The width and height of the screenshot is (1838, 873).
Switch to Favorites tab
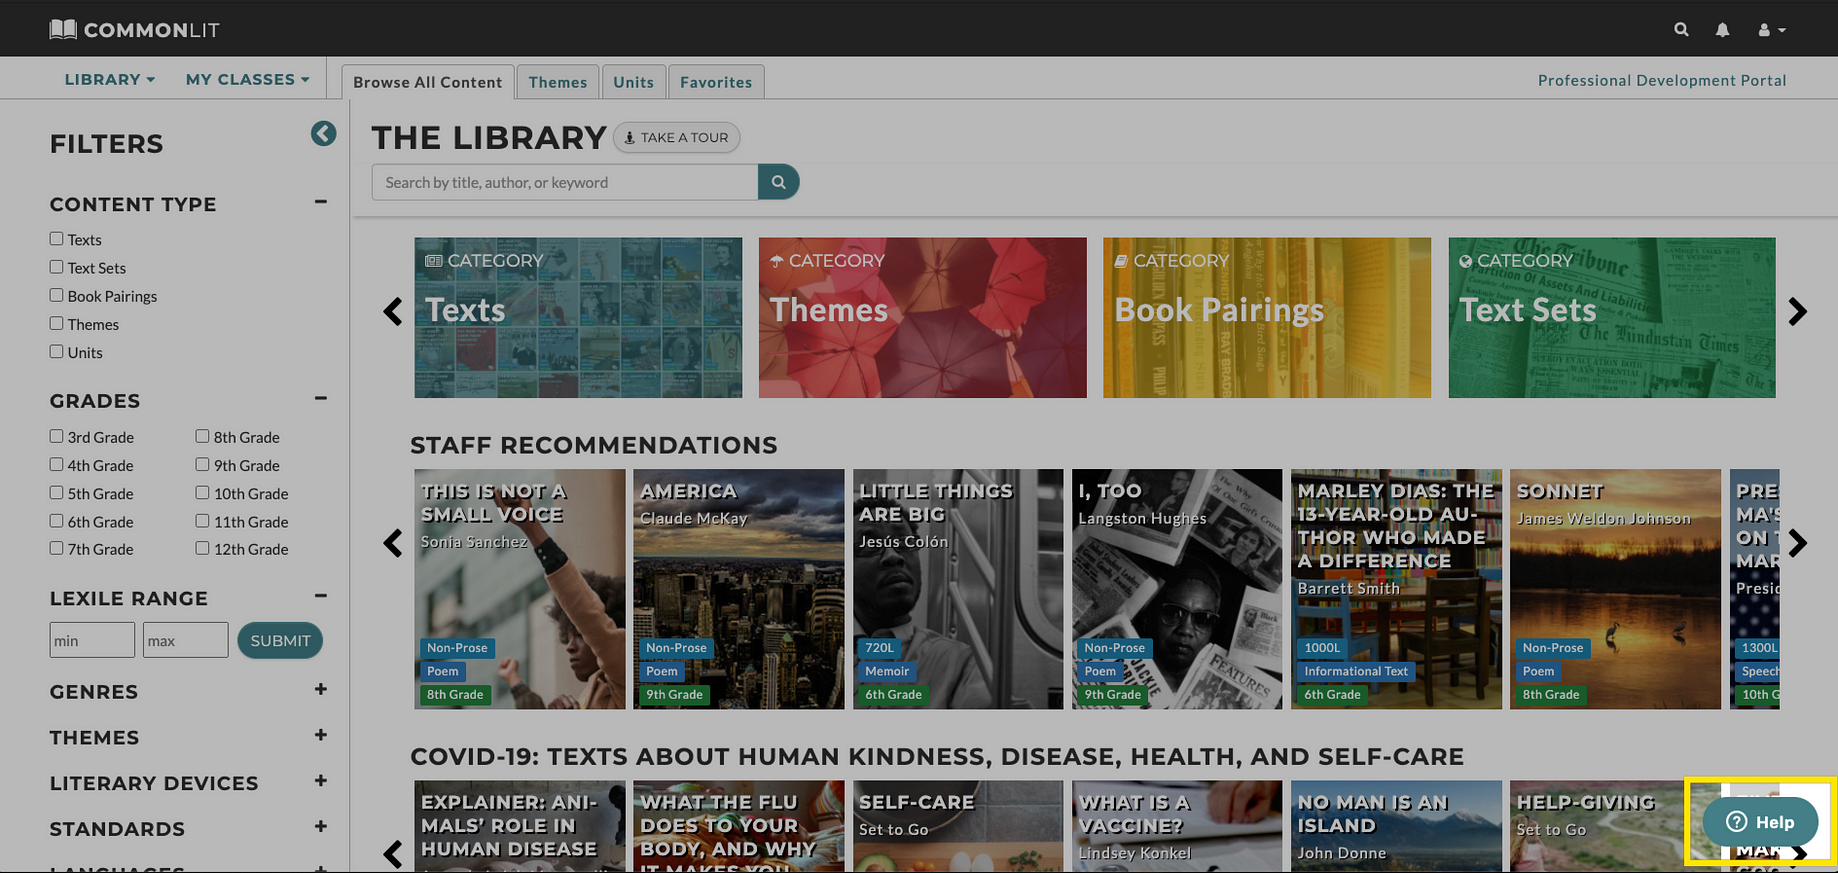click(x=716, y=82)
